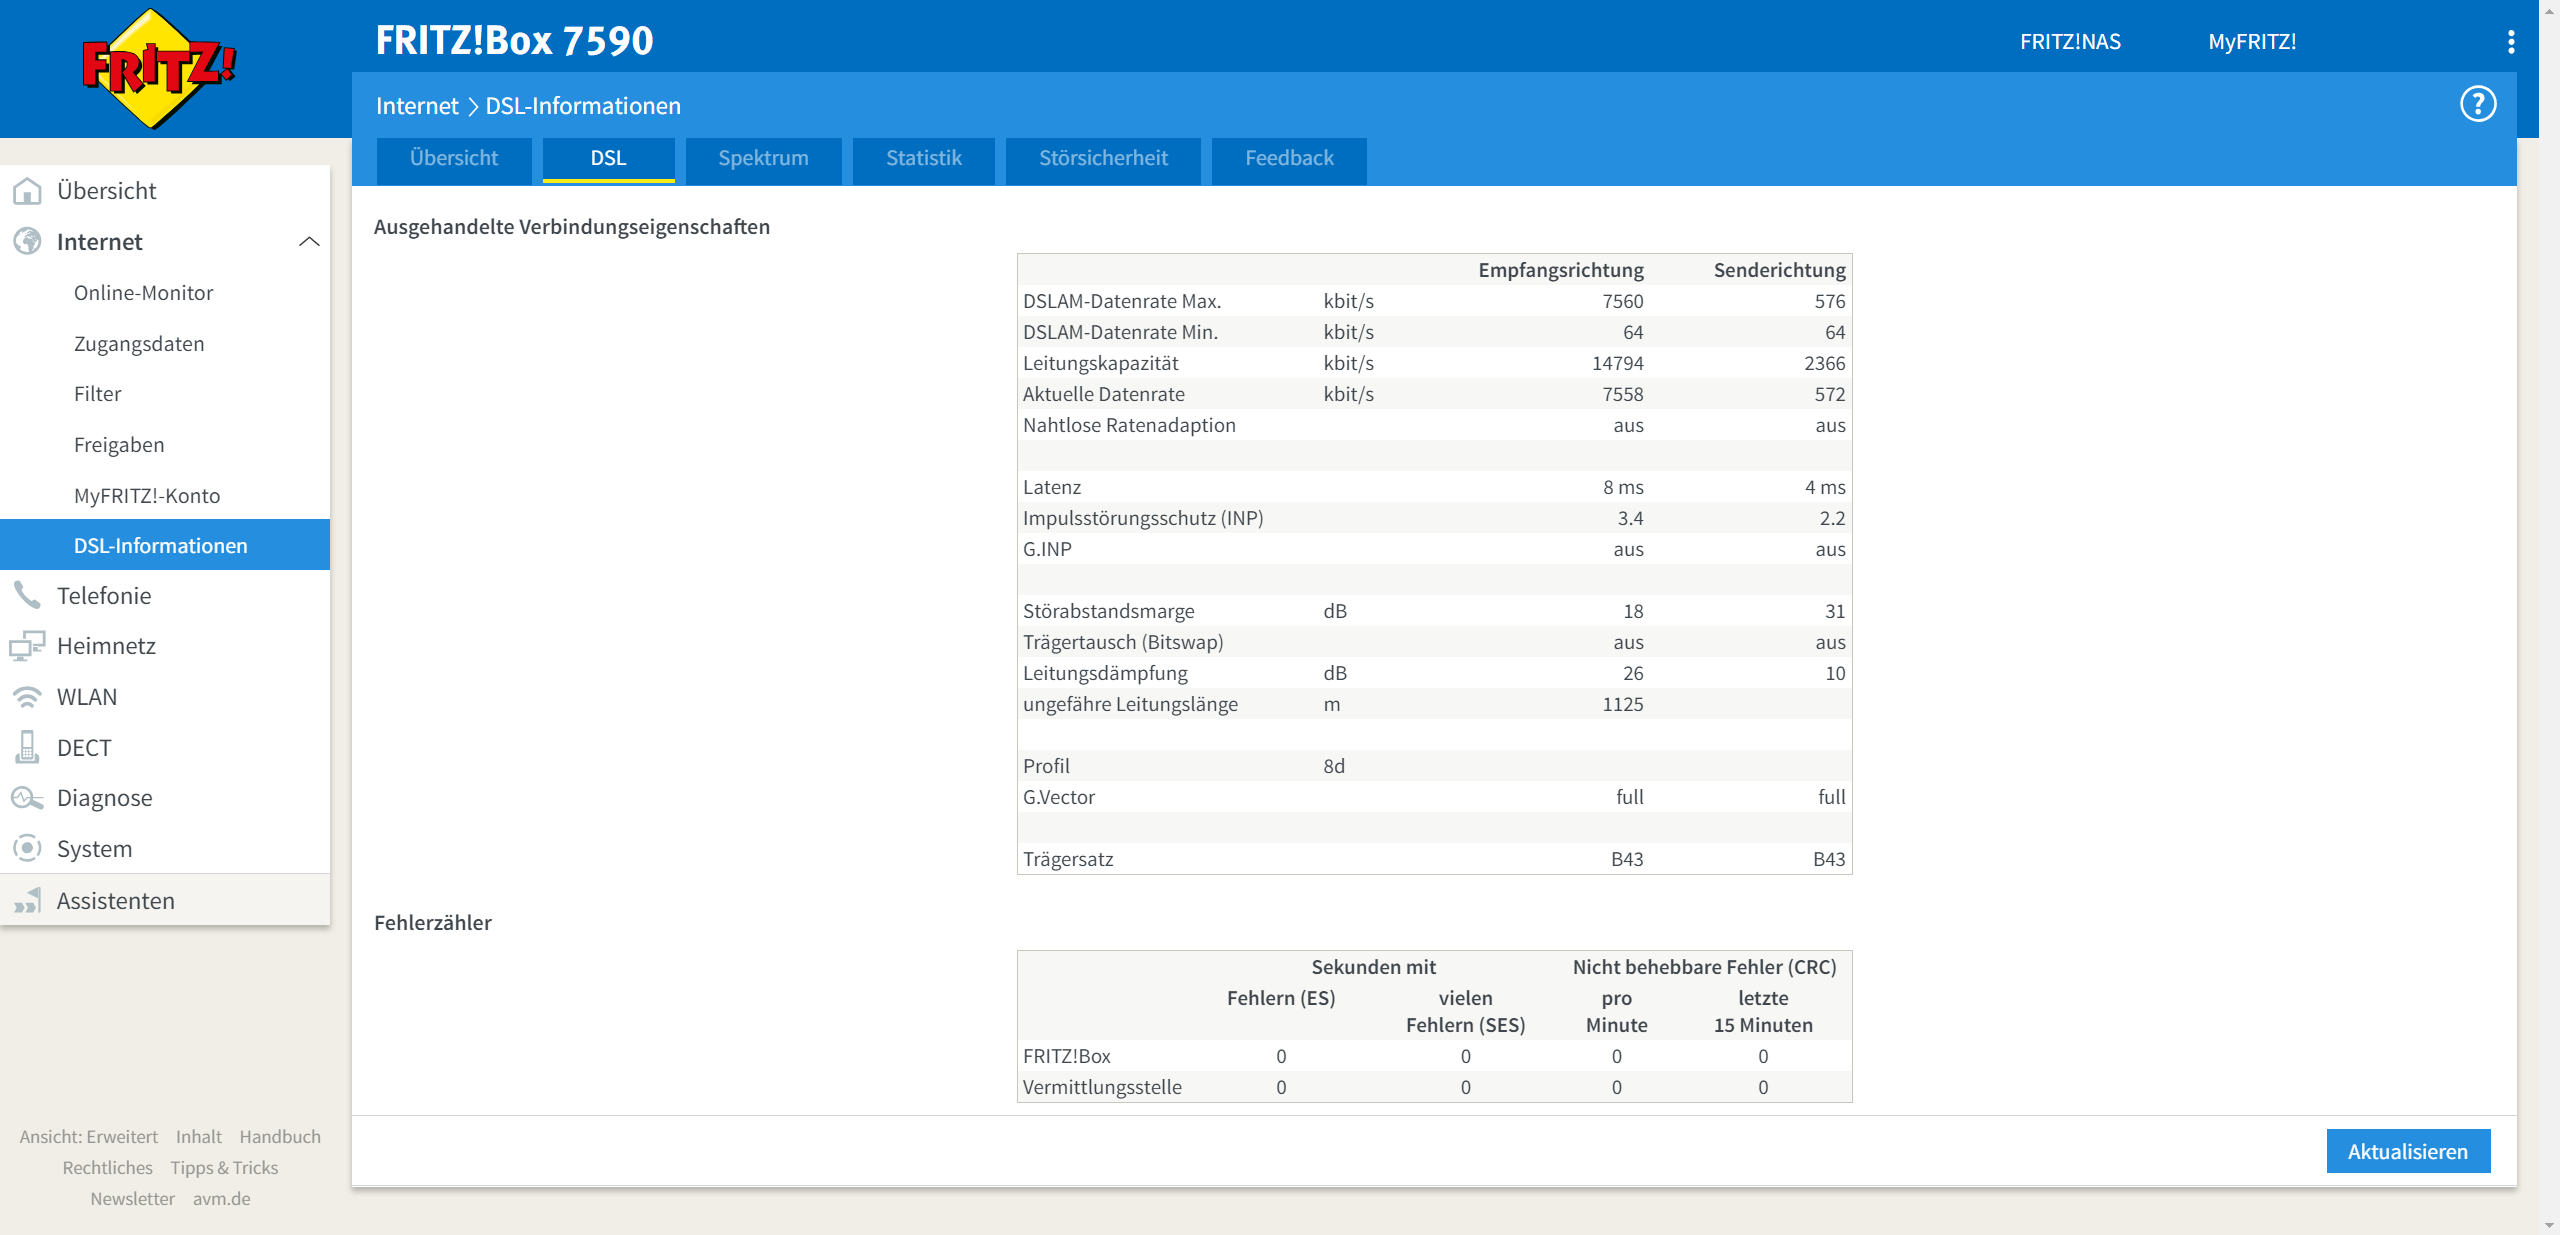
Task: Open the three-dot options menu
Action: tap(2510, 42)
